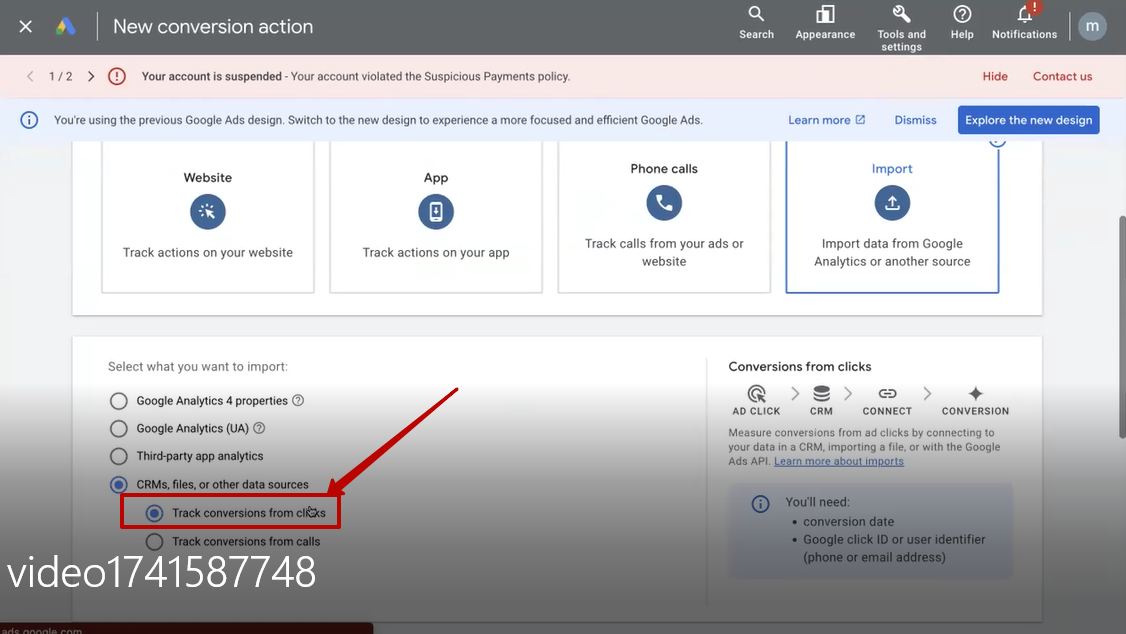Open Learn more about new design
Image resolution: width=1126 pixels, height=634 pixels.
click(x=827, y=120)
